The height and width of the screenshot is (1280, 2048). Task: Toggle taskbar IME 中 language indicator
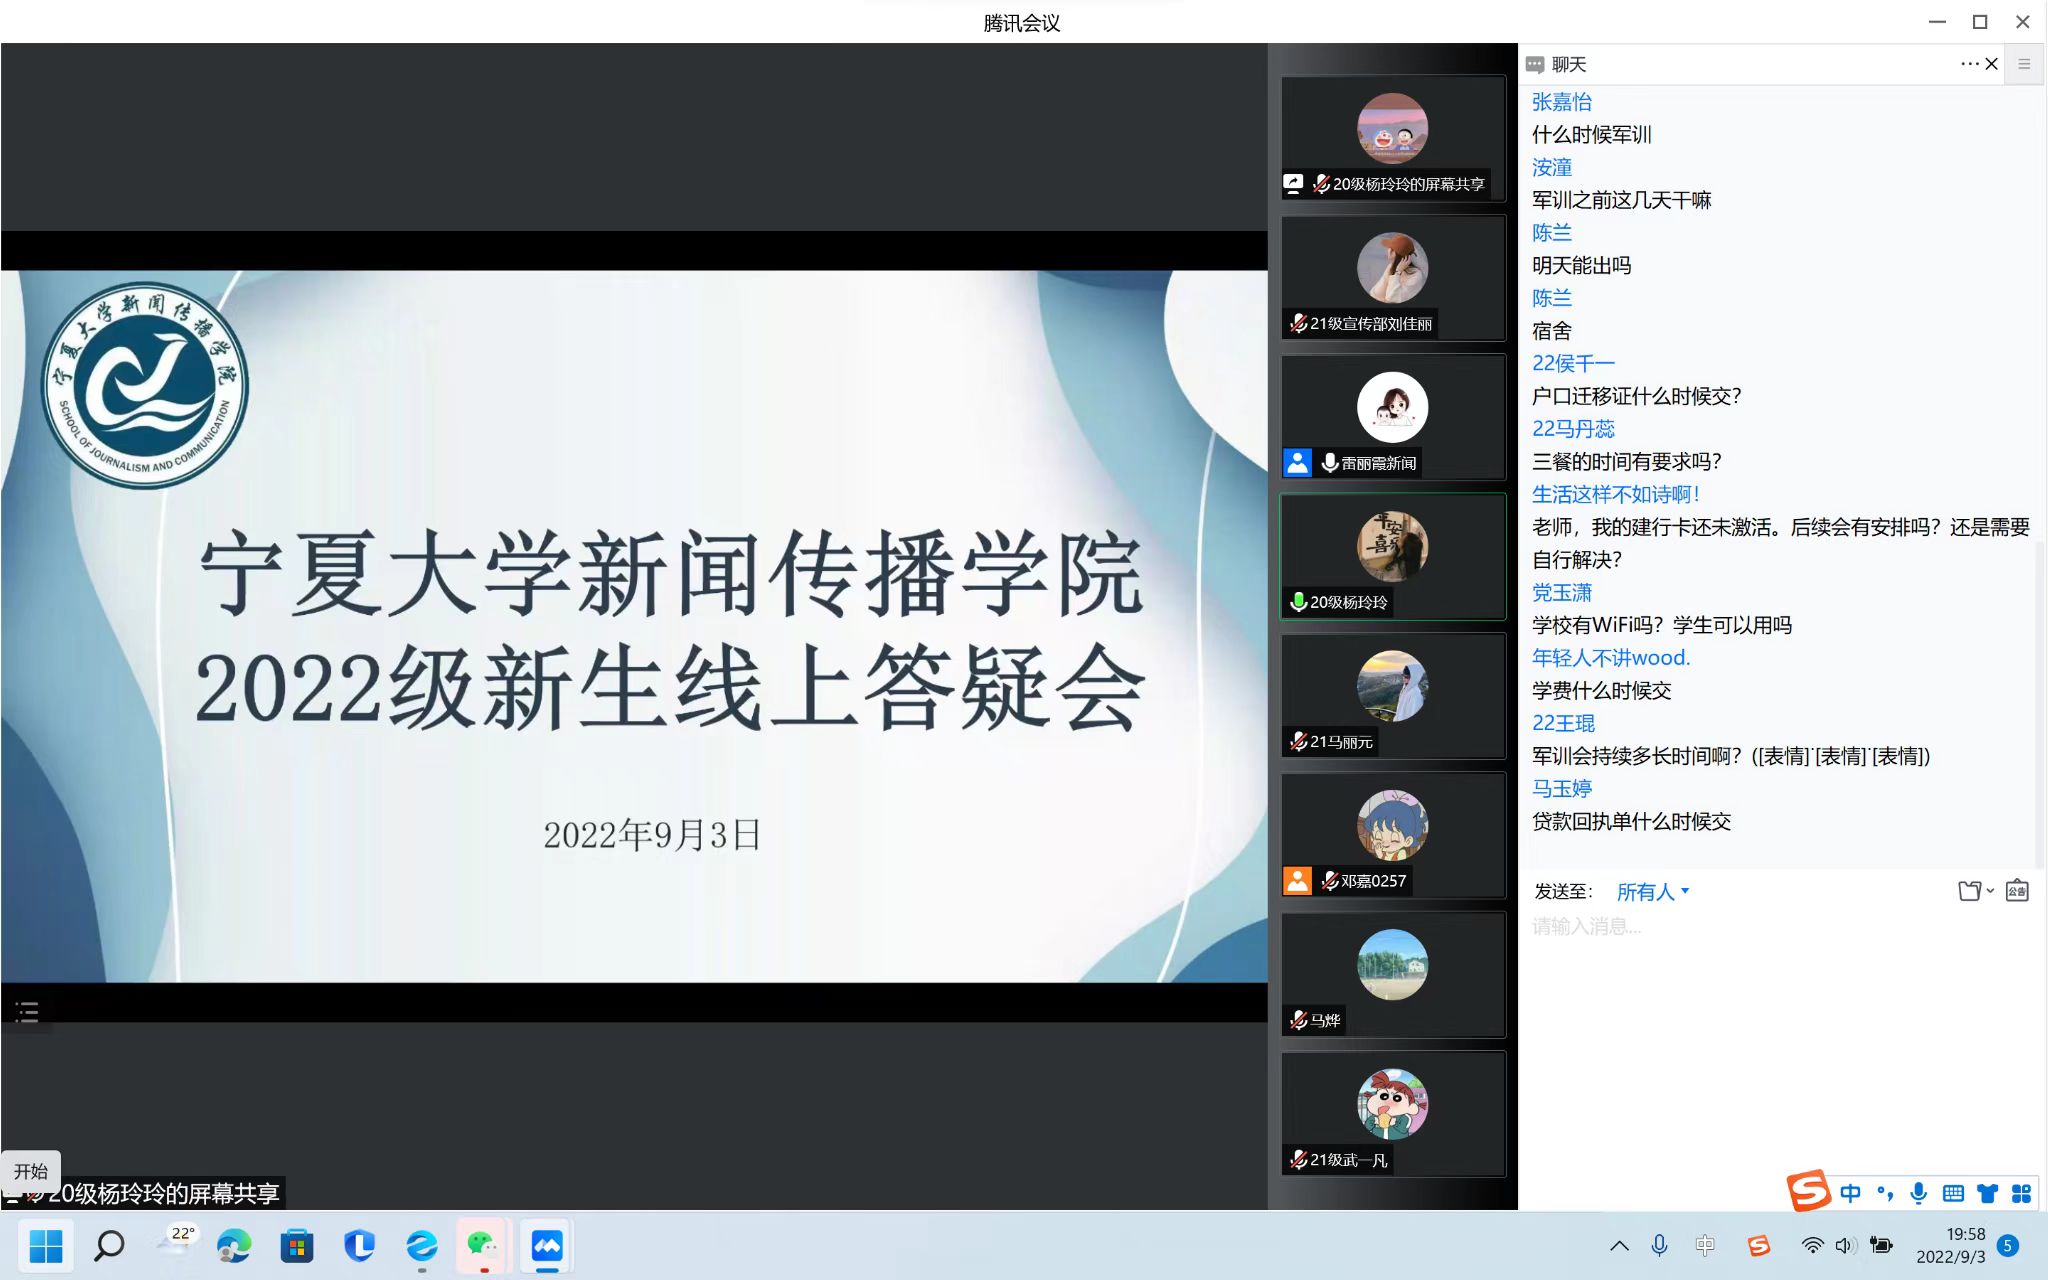(1705, 1245)
